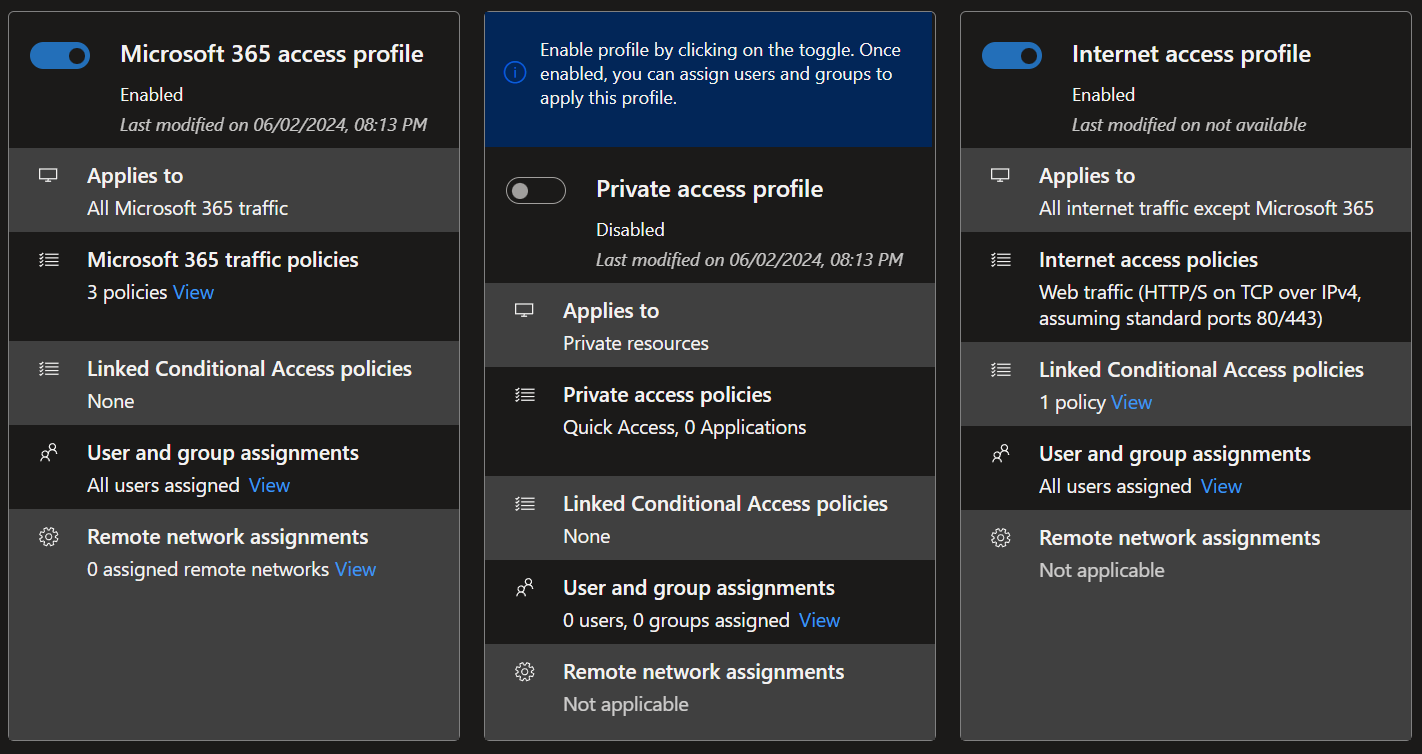
Task: Click users icon beside 0 users, 0 groups assigned
Action: [524, 588]
